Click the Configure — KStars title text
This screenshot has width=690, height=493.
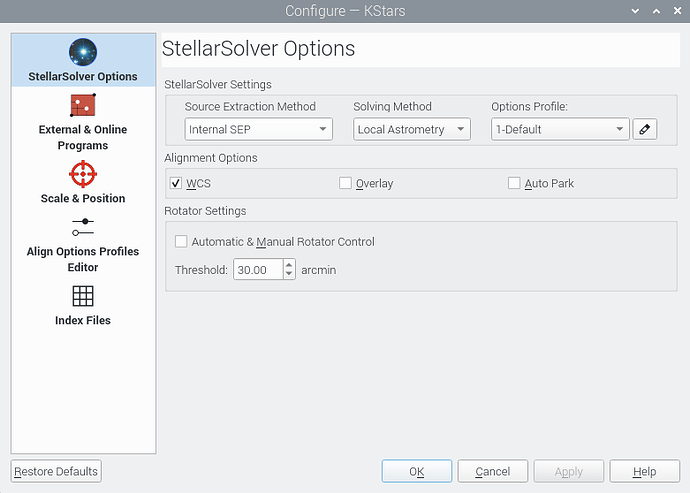coord(345,11)
